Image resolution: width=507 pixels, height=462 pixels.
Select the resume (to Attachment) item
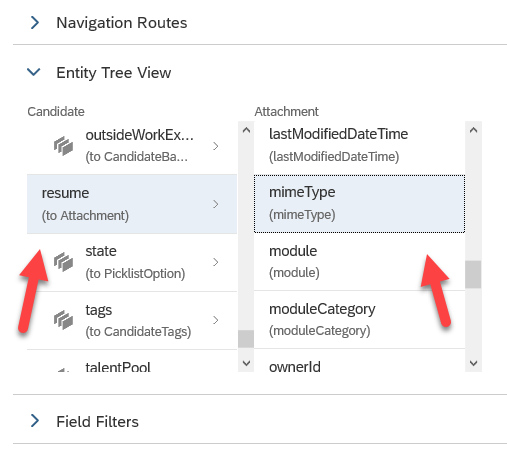point(132,204)
